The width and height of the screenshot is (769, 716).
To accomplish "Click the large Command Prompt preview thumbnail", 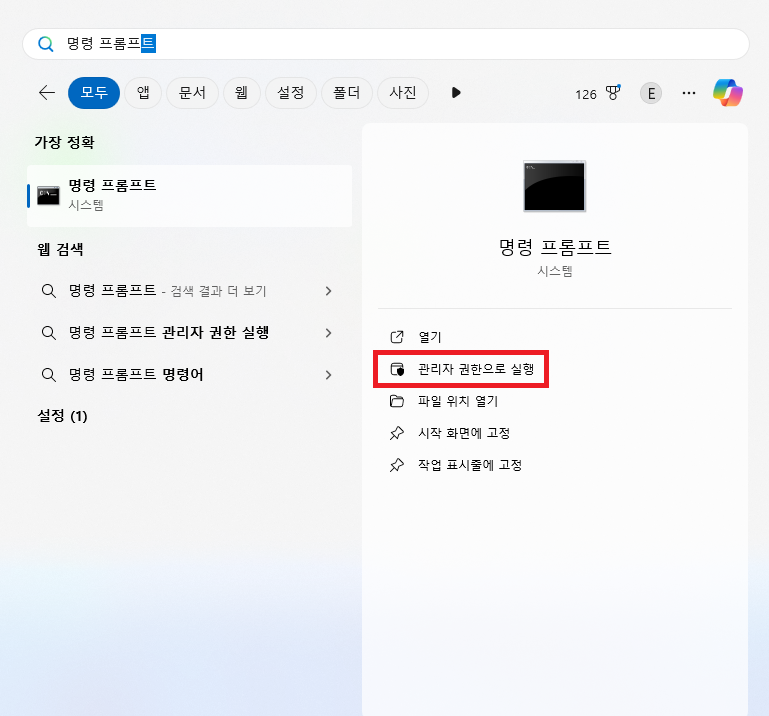I will point(554,186).
